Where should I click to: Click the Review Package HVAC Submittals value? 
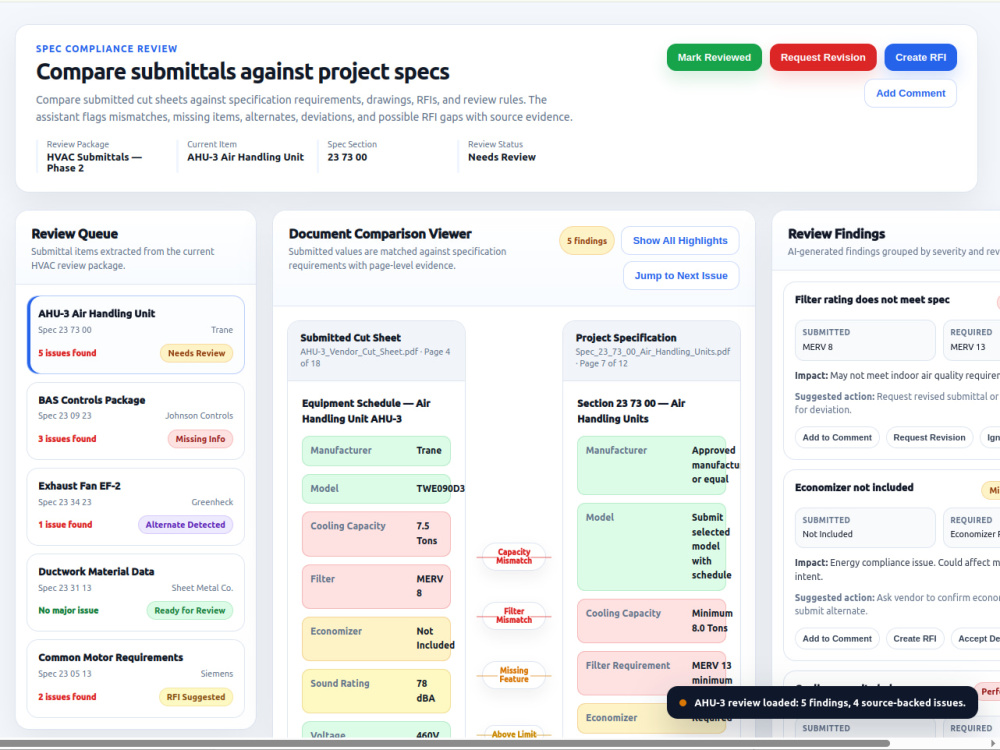(94, 163)
